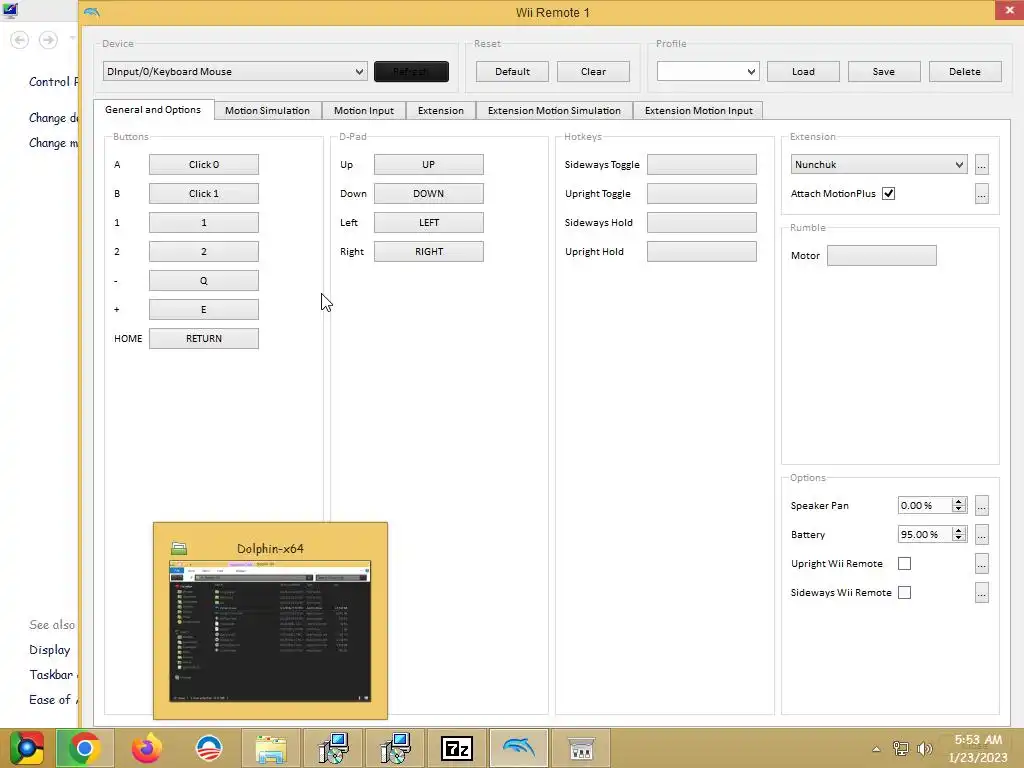
Task: Enable the Upright Wii Remote checkbox
Action: pyautogui.click(x=904, y=564)
